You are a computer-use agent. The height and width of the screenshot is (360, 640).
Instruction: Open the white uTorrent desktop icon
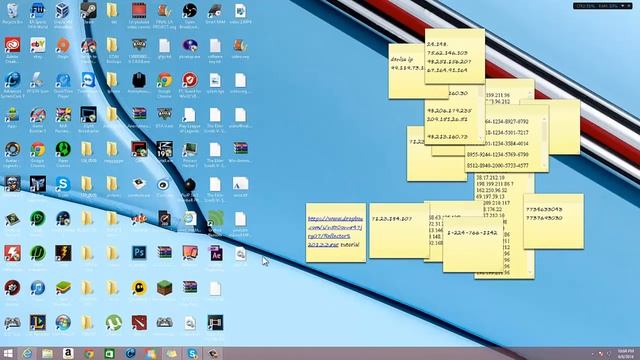click(x=113, y=322)
